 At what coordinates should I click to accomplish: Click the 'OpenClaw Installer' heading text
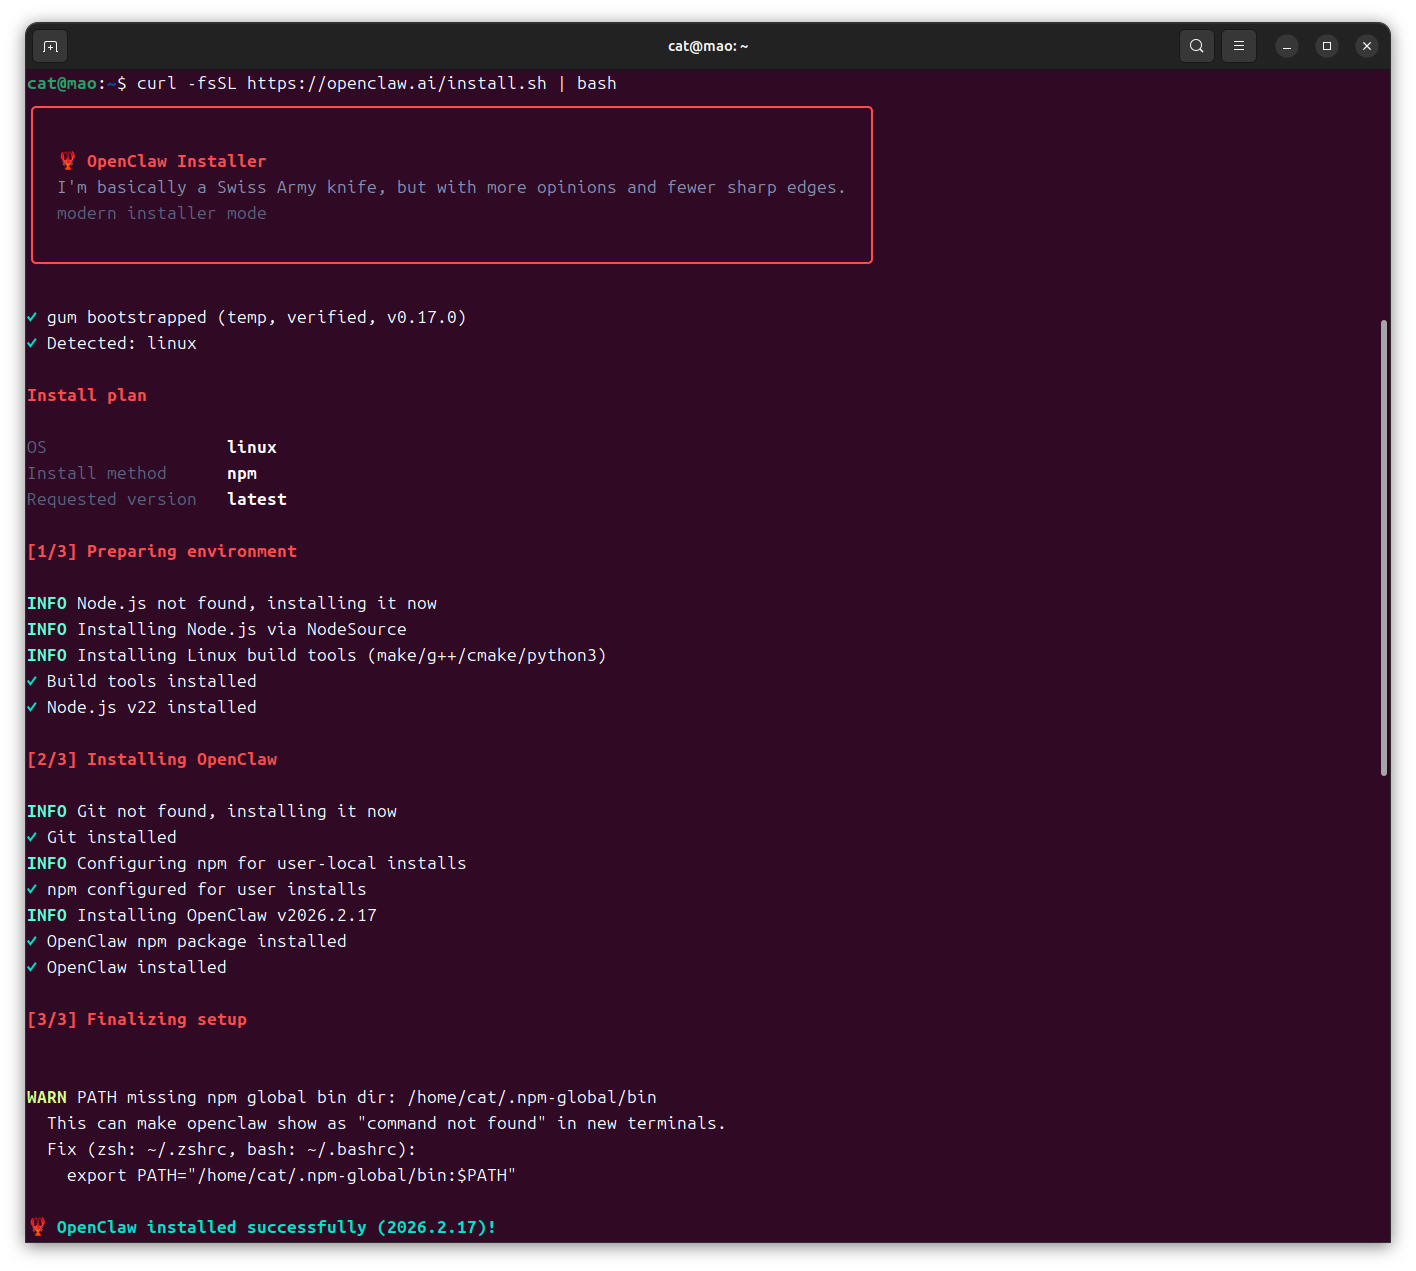coord(177,161)
